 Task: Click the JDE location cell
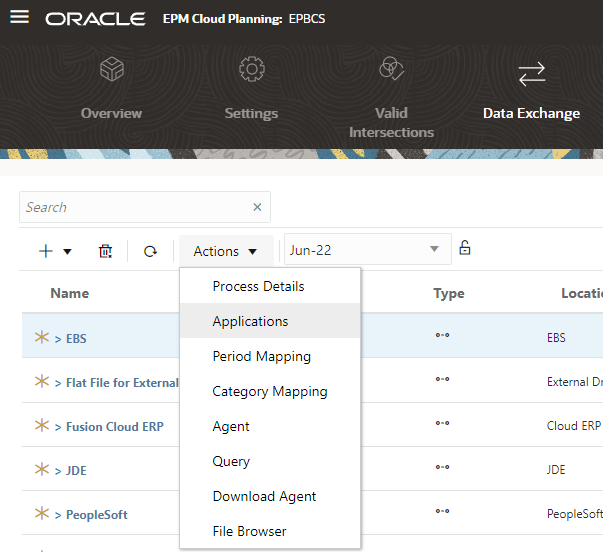click(556, 470)
